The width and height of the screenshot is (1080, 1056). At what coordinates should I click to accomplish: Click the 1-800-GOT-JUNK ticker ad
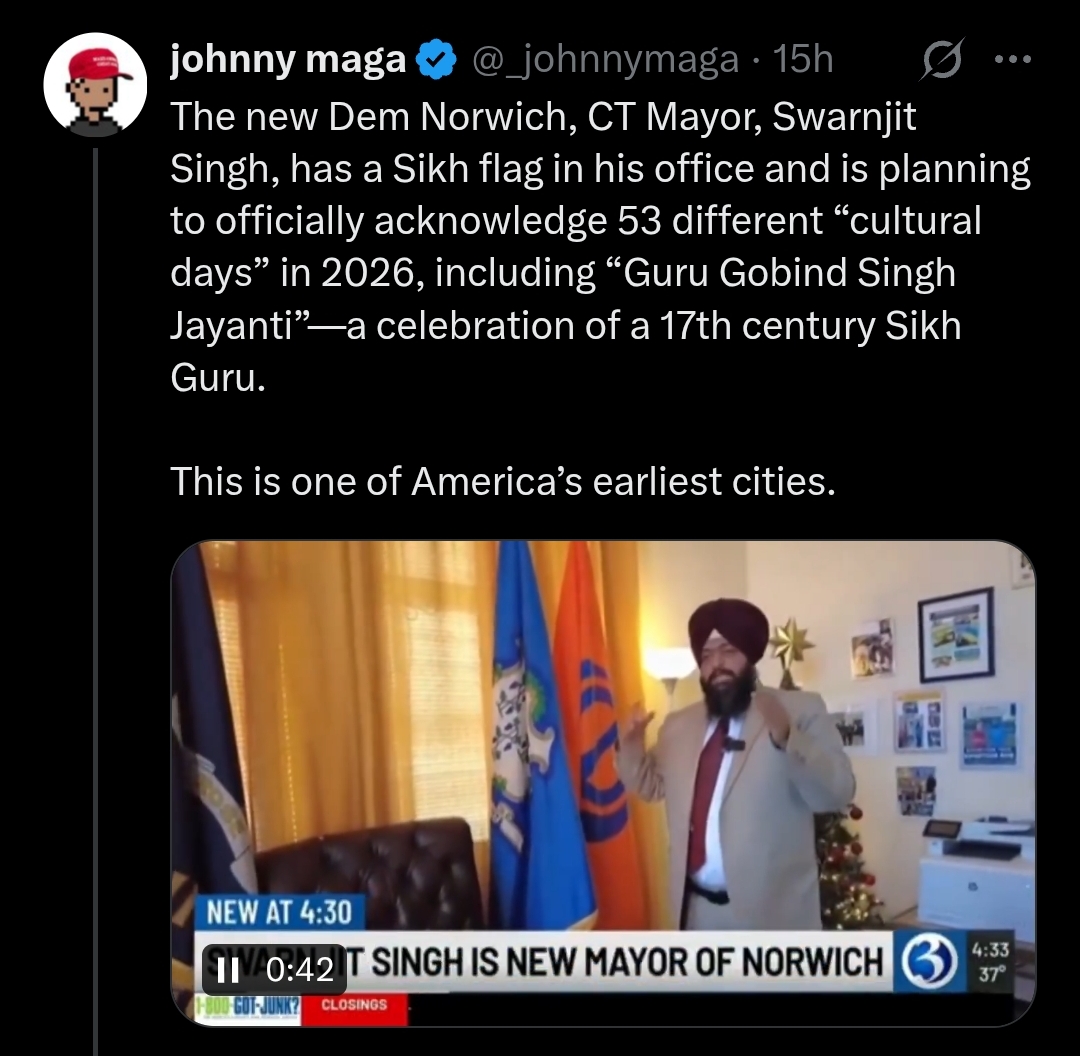click(248, 1006)
